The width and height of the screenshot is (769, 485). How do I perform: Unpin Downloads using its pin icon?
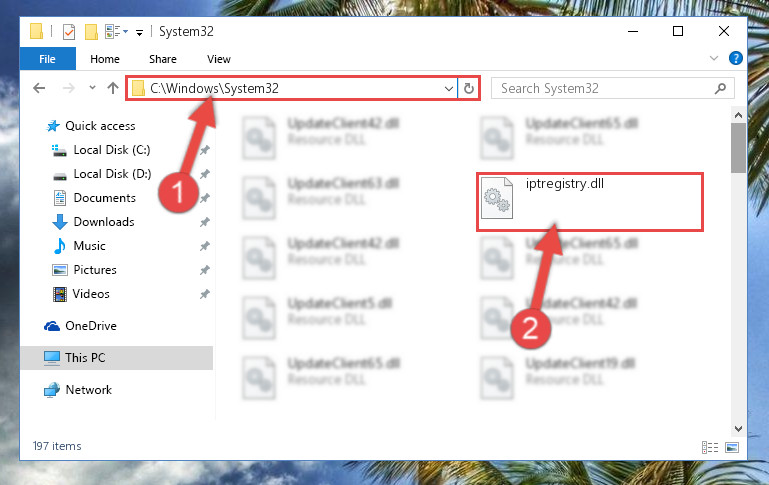[x=205, y=222]
